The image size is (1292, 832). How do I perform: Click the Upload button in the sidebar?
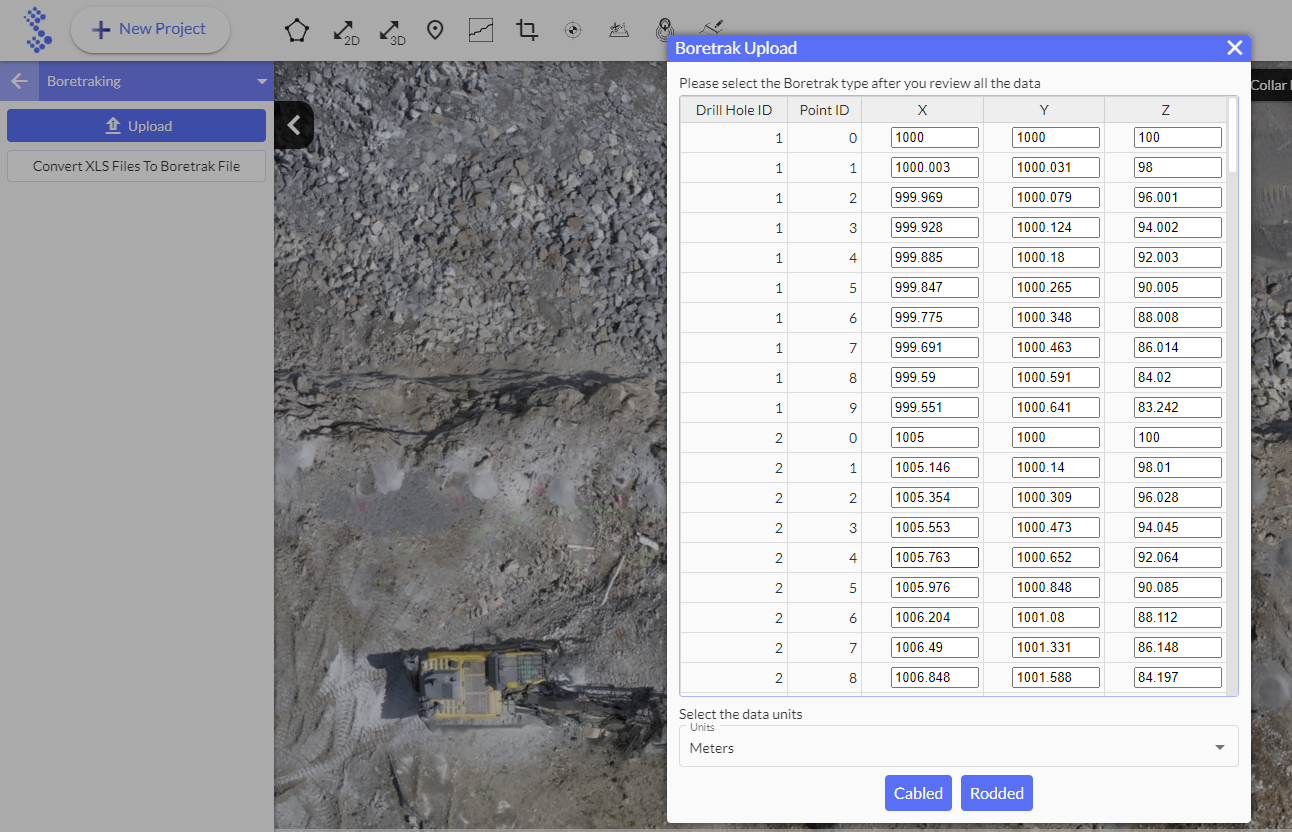tap(137, 126)
